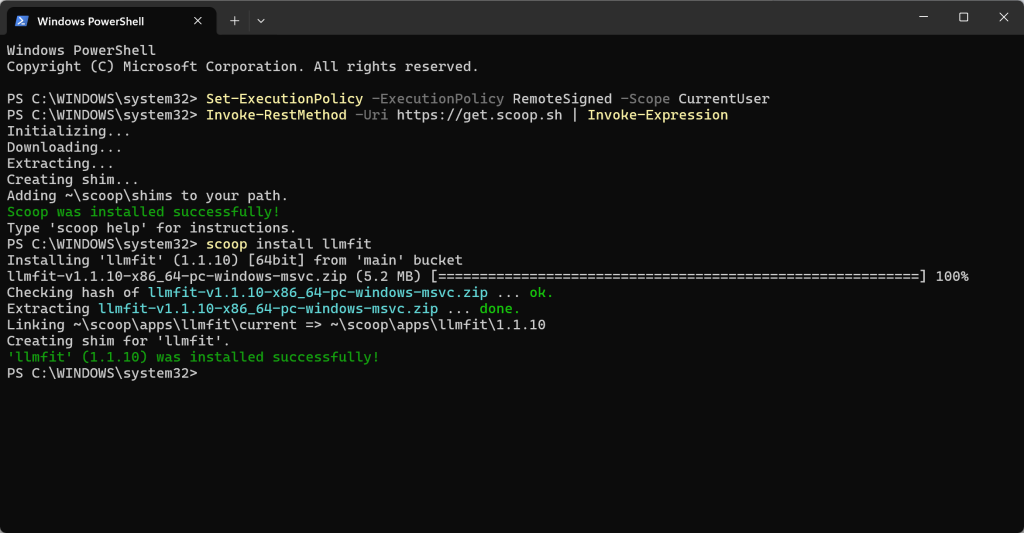Click the '(5.2 MB)' file size text

click(x=389, y=276)
